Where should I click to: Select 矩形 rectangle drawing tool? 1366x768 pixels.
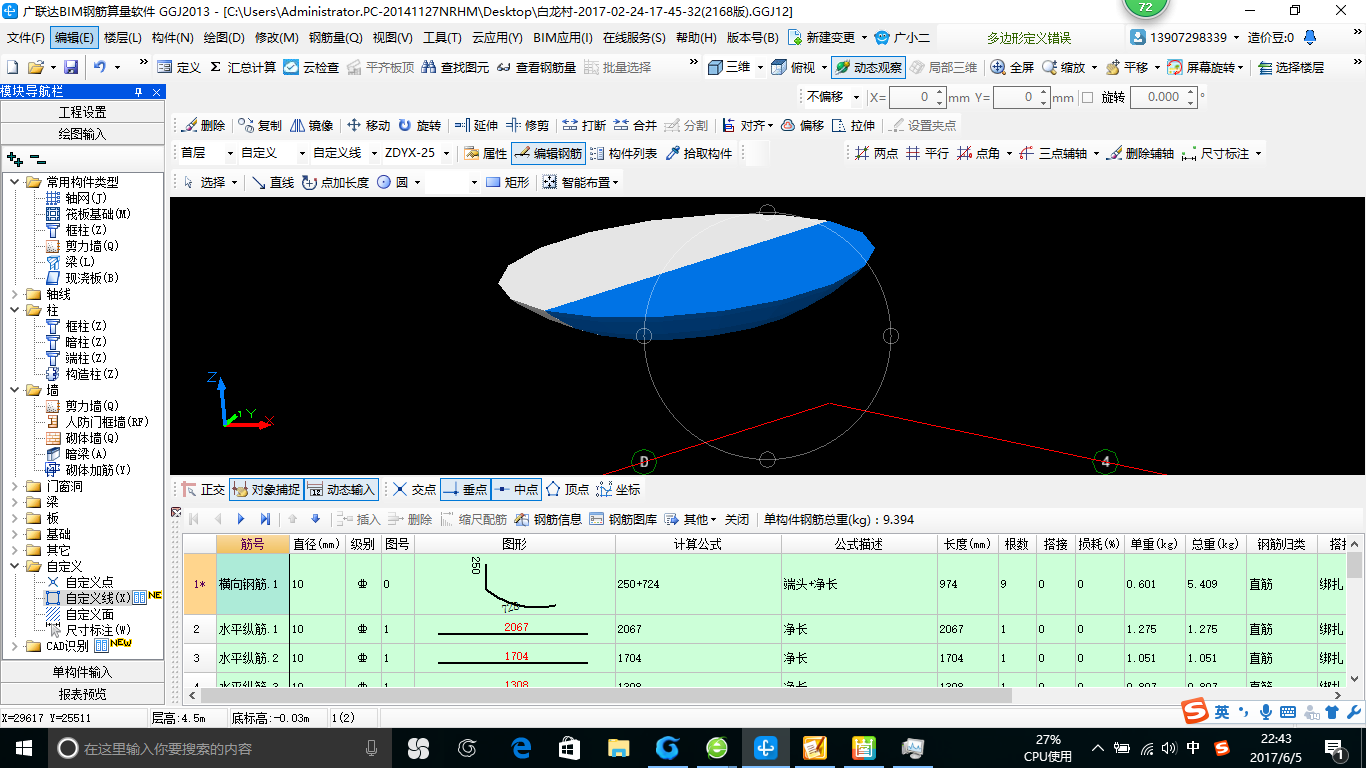click(507, 182)
